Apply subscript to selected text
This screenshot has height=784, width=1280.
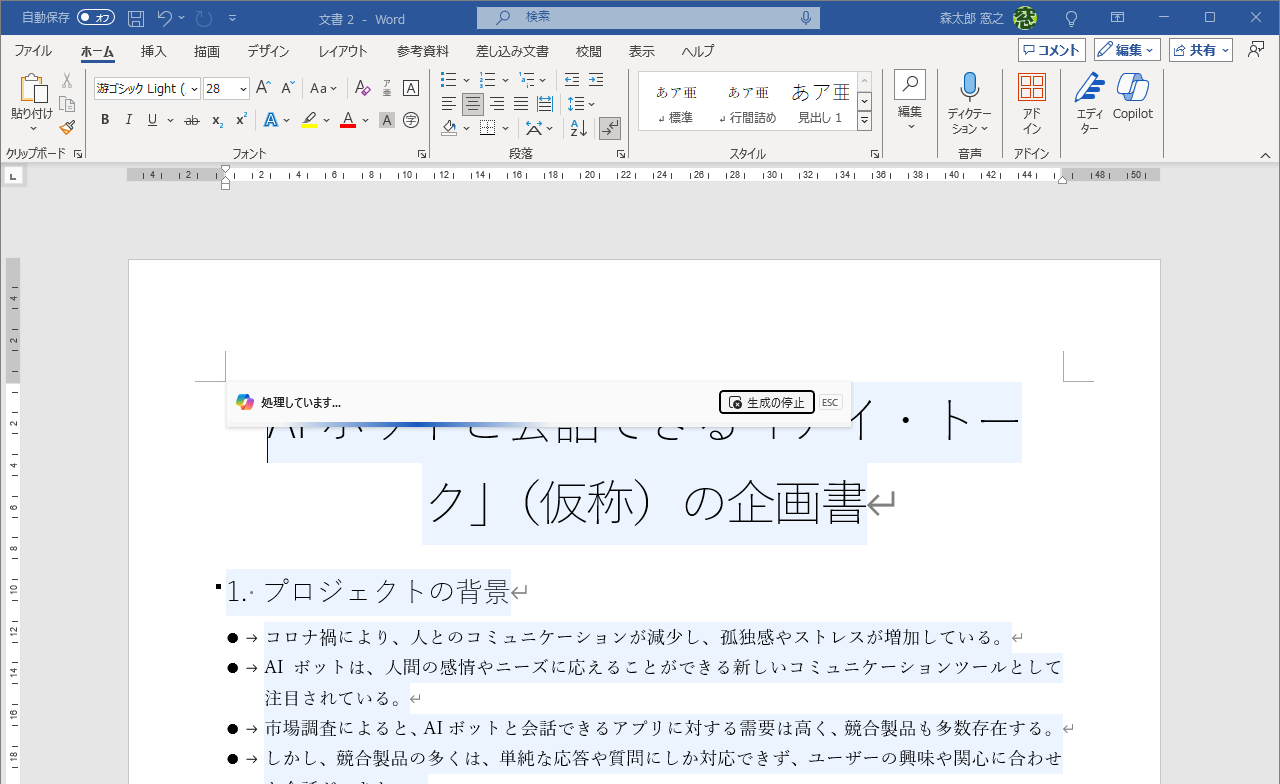pos(216,119)
